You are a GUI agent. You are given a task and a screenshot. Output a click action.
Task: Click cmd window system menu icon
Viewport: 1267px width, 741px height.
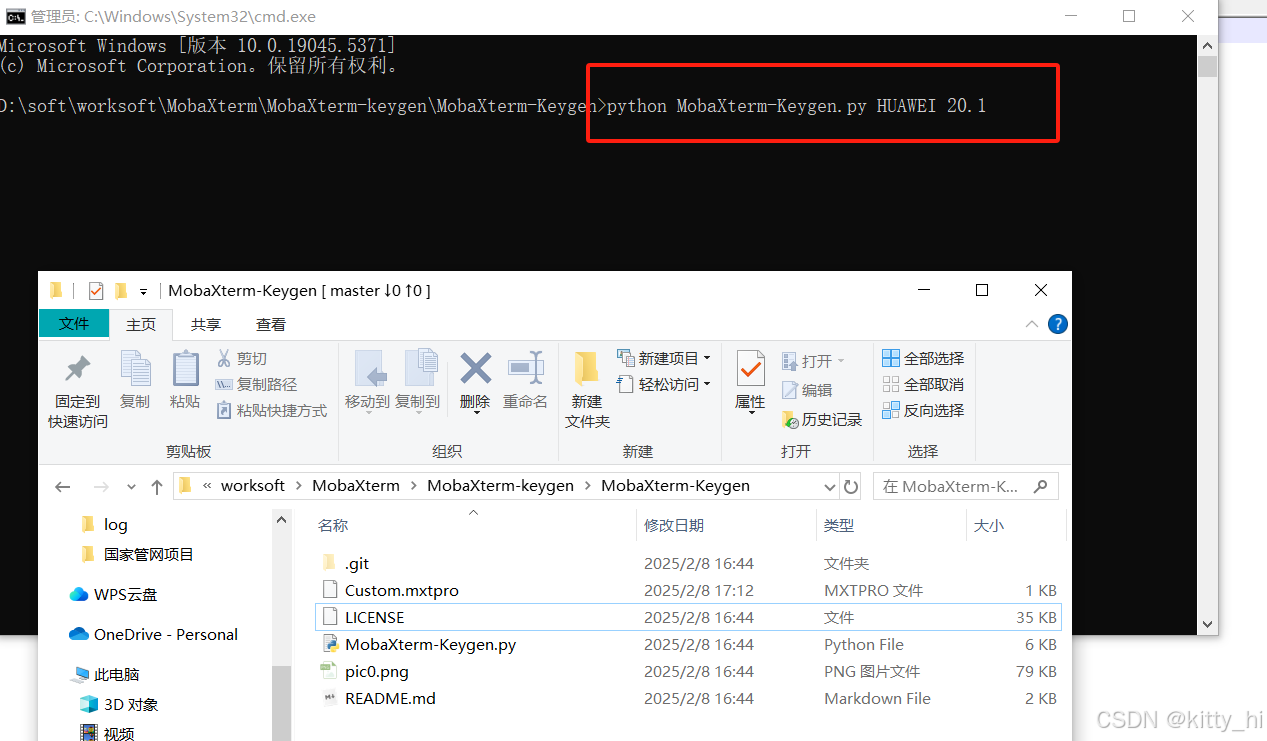tap(14, 16)
